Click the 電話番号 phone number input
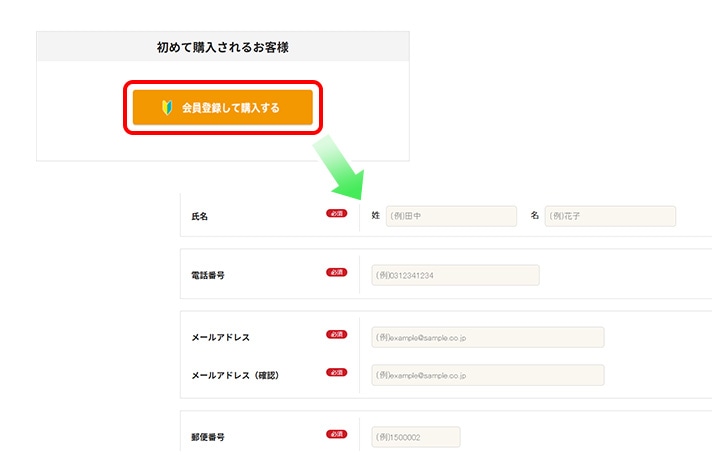Screen dimensions: 720x472 [455, 275]
